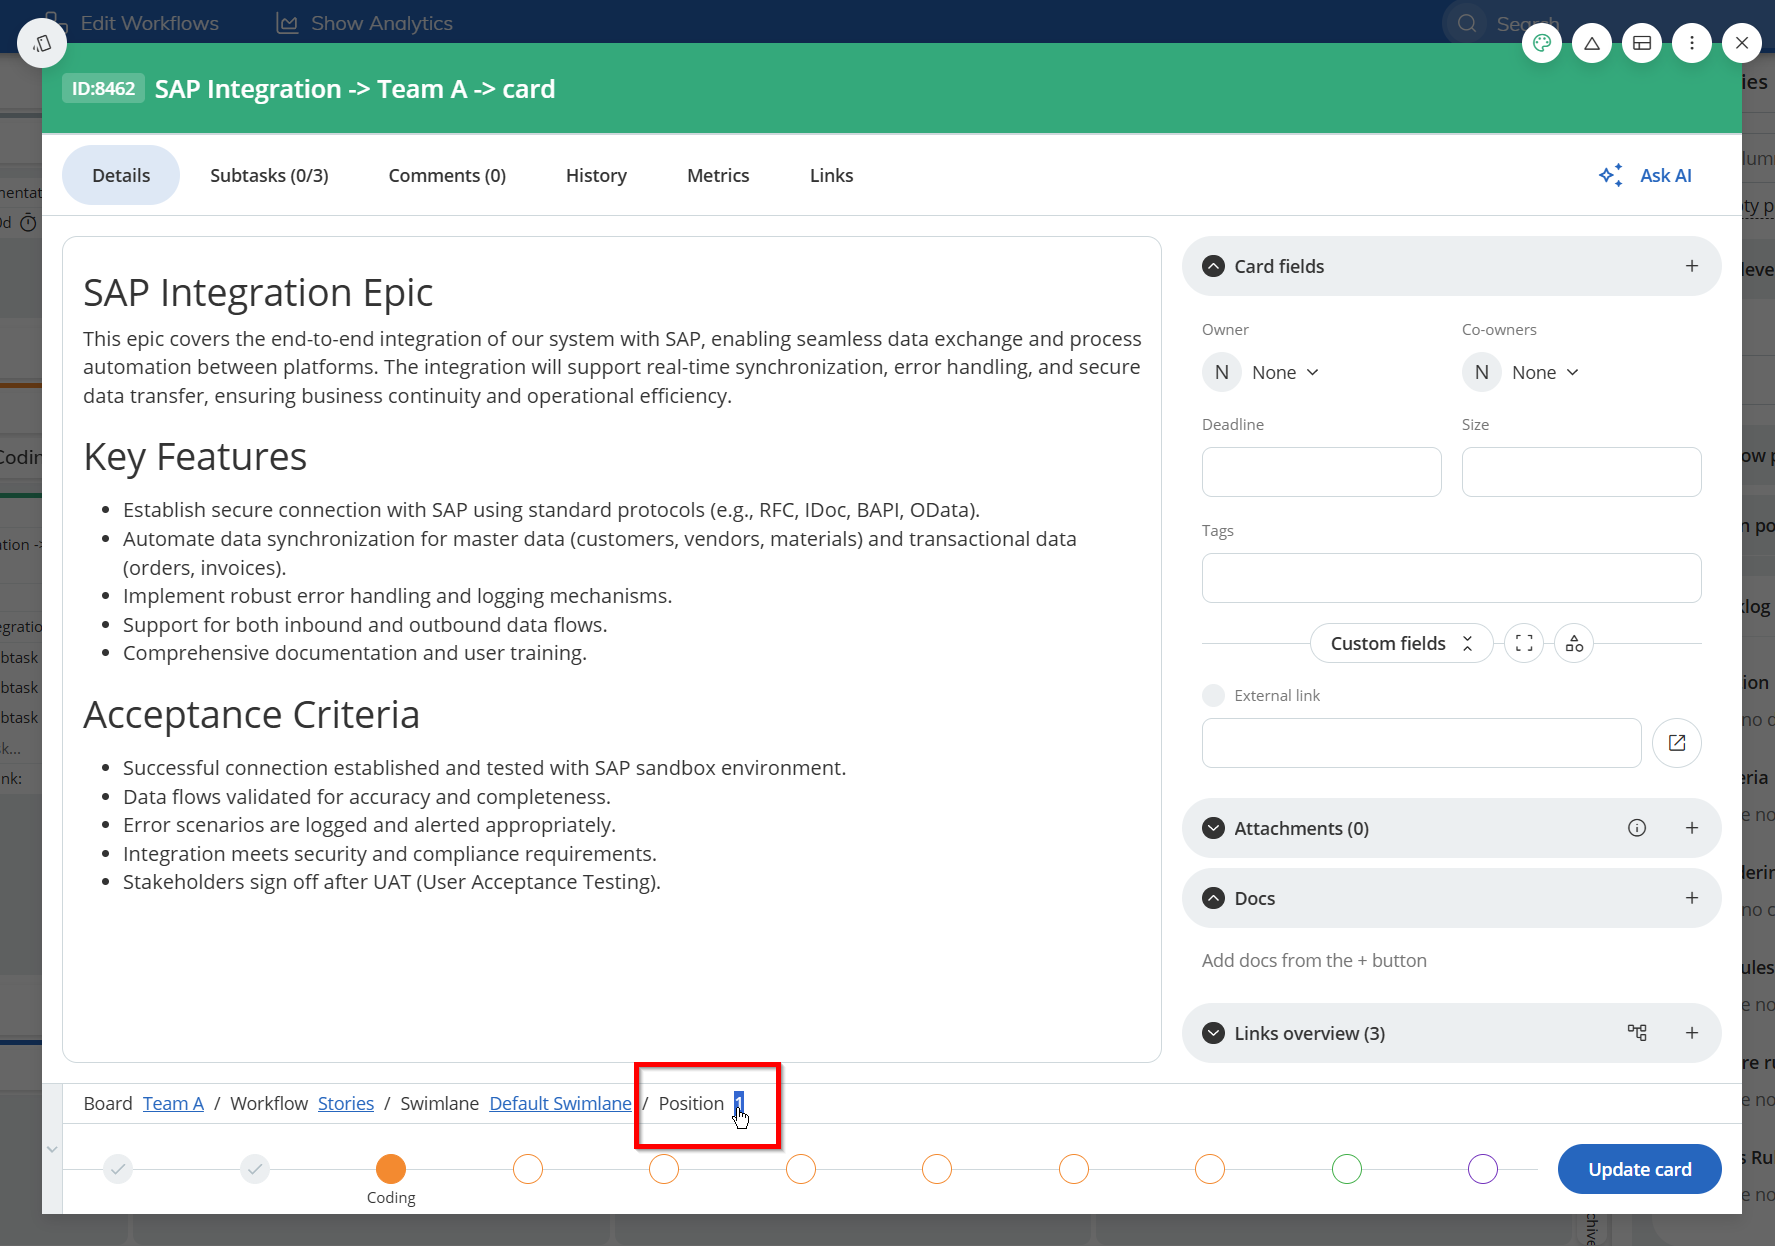Open the Default Swimlane link
Viewport: 1775px width, 1246px height.
560,1104
